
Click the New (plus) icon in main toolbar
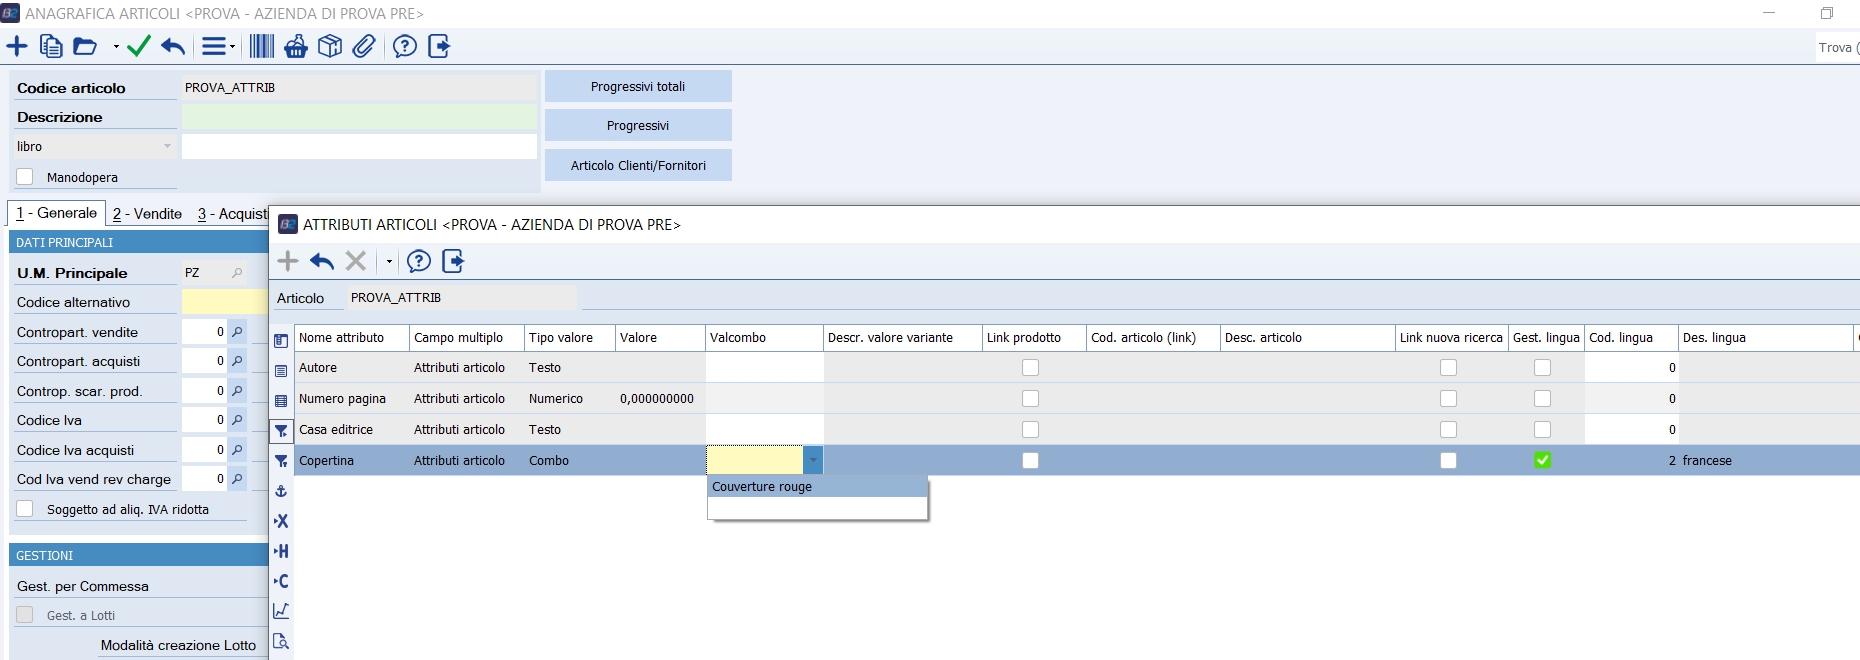[x=17, y=46]
